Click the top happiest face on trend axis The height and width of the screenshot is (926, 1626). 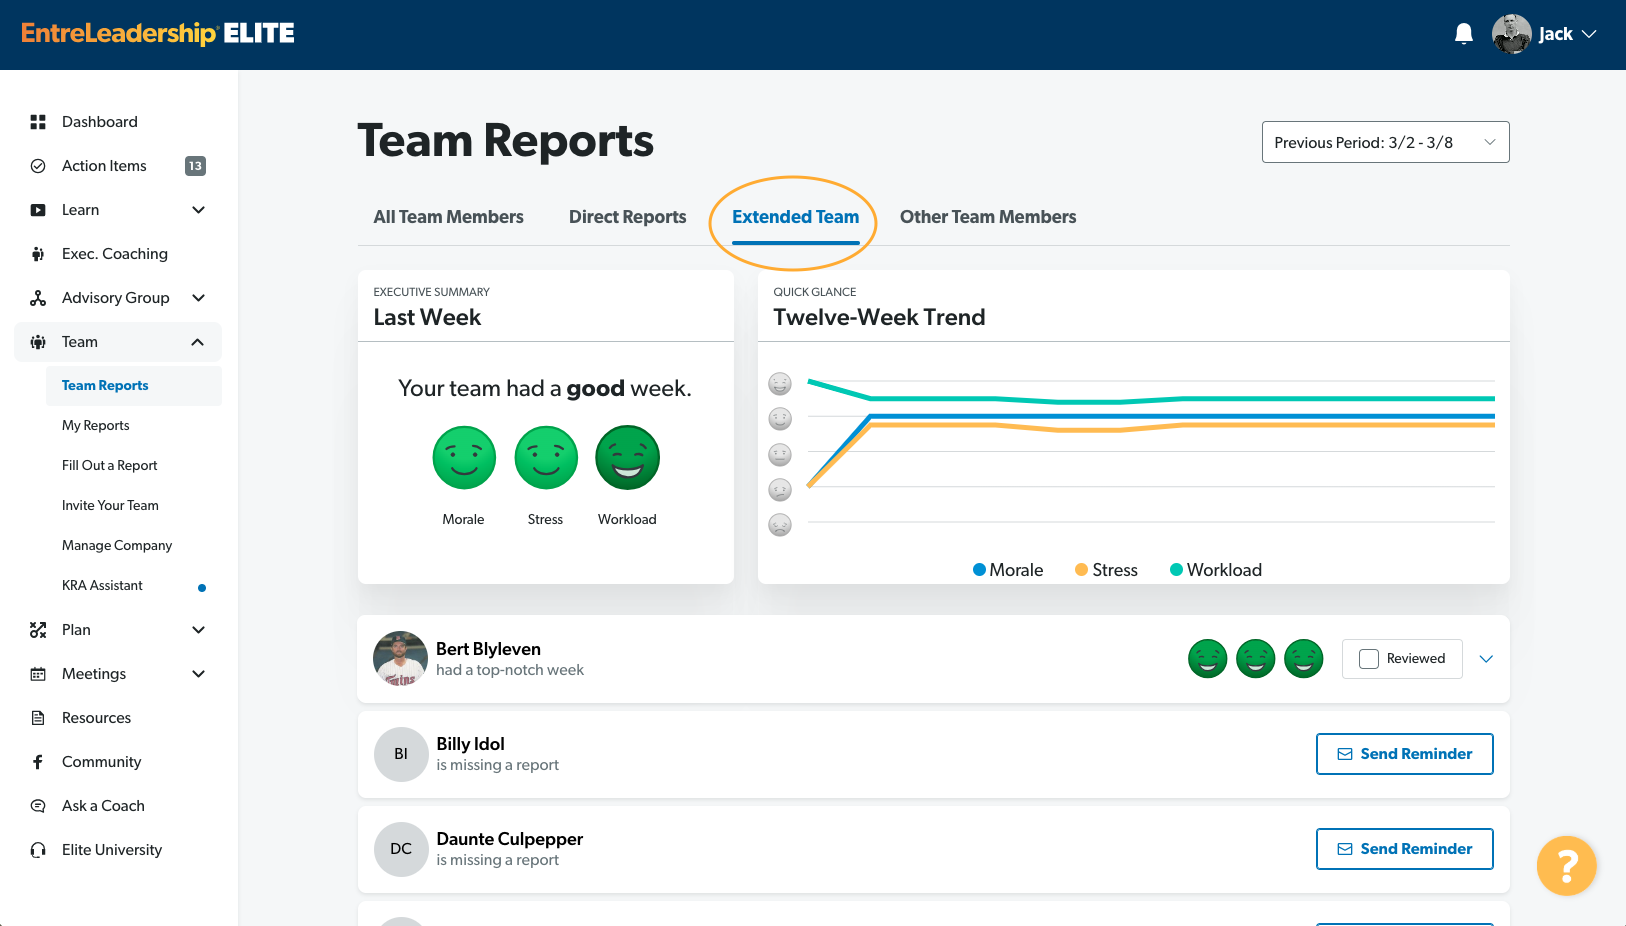pos(780,384)
